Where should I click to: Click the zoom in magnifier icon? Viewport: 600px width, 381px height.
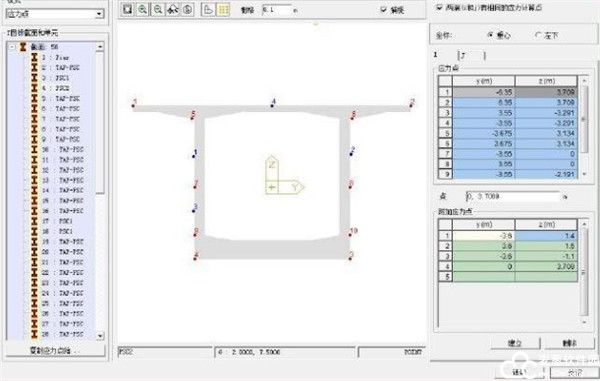coord(143,9)
